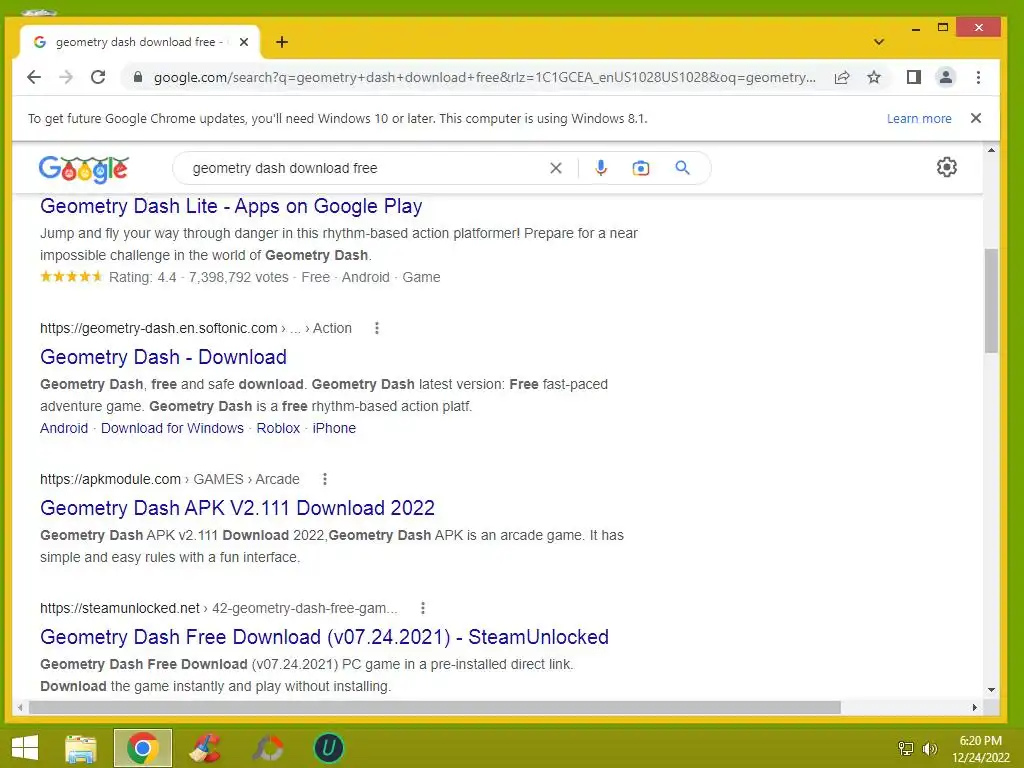Share this page icon in address bar
The width and height of the screenshot is (1024, 768).
click(842, 77)
